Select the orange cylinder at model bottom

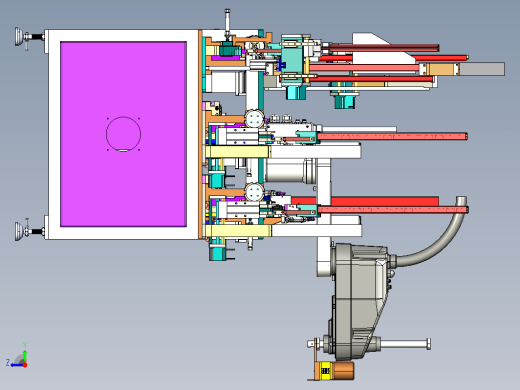343,371
